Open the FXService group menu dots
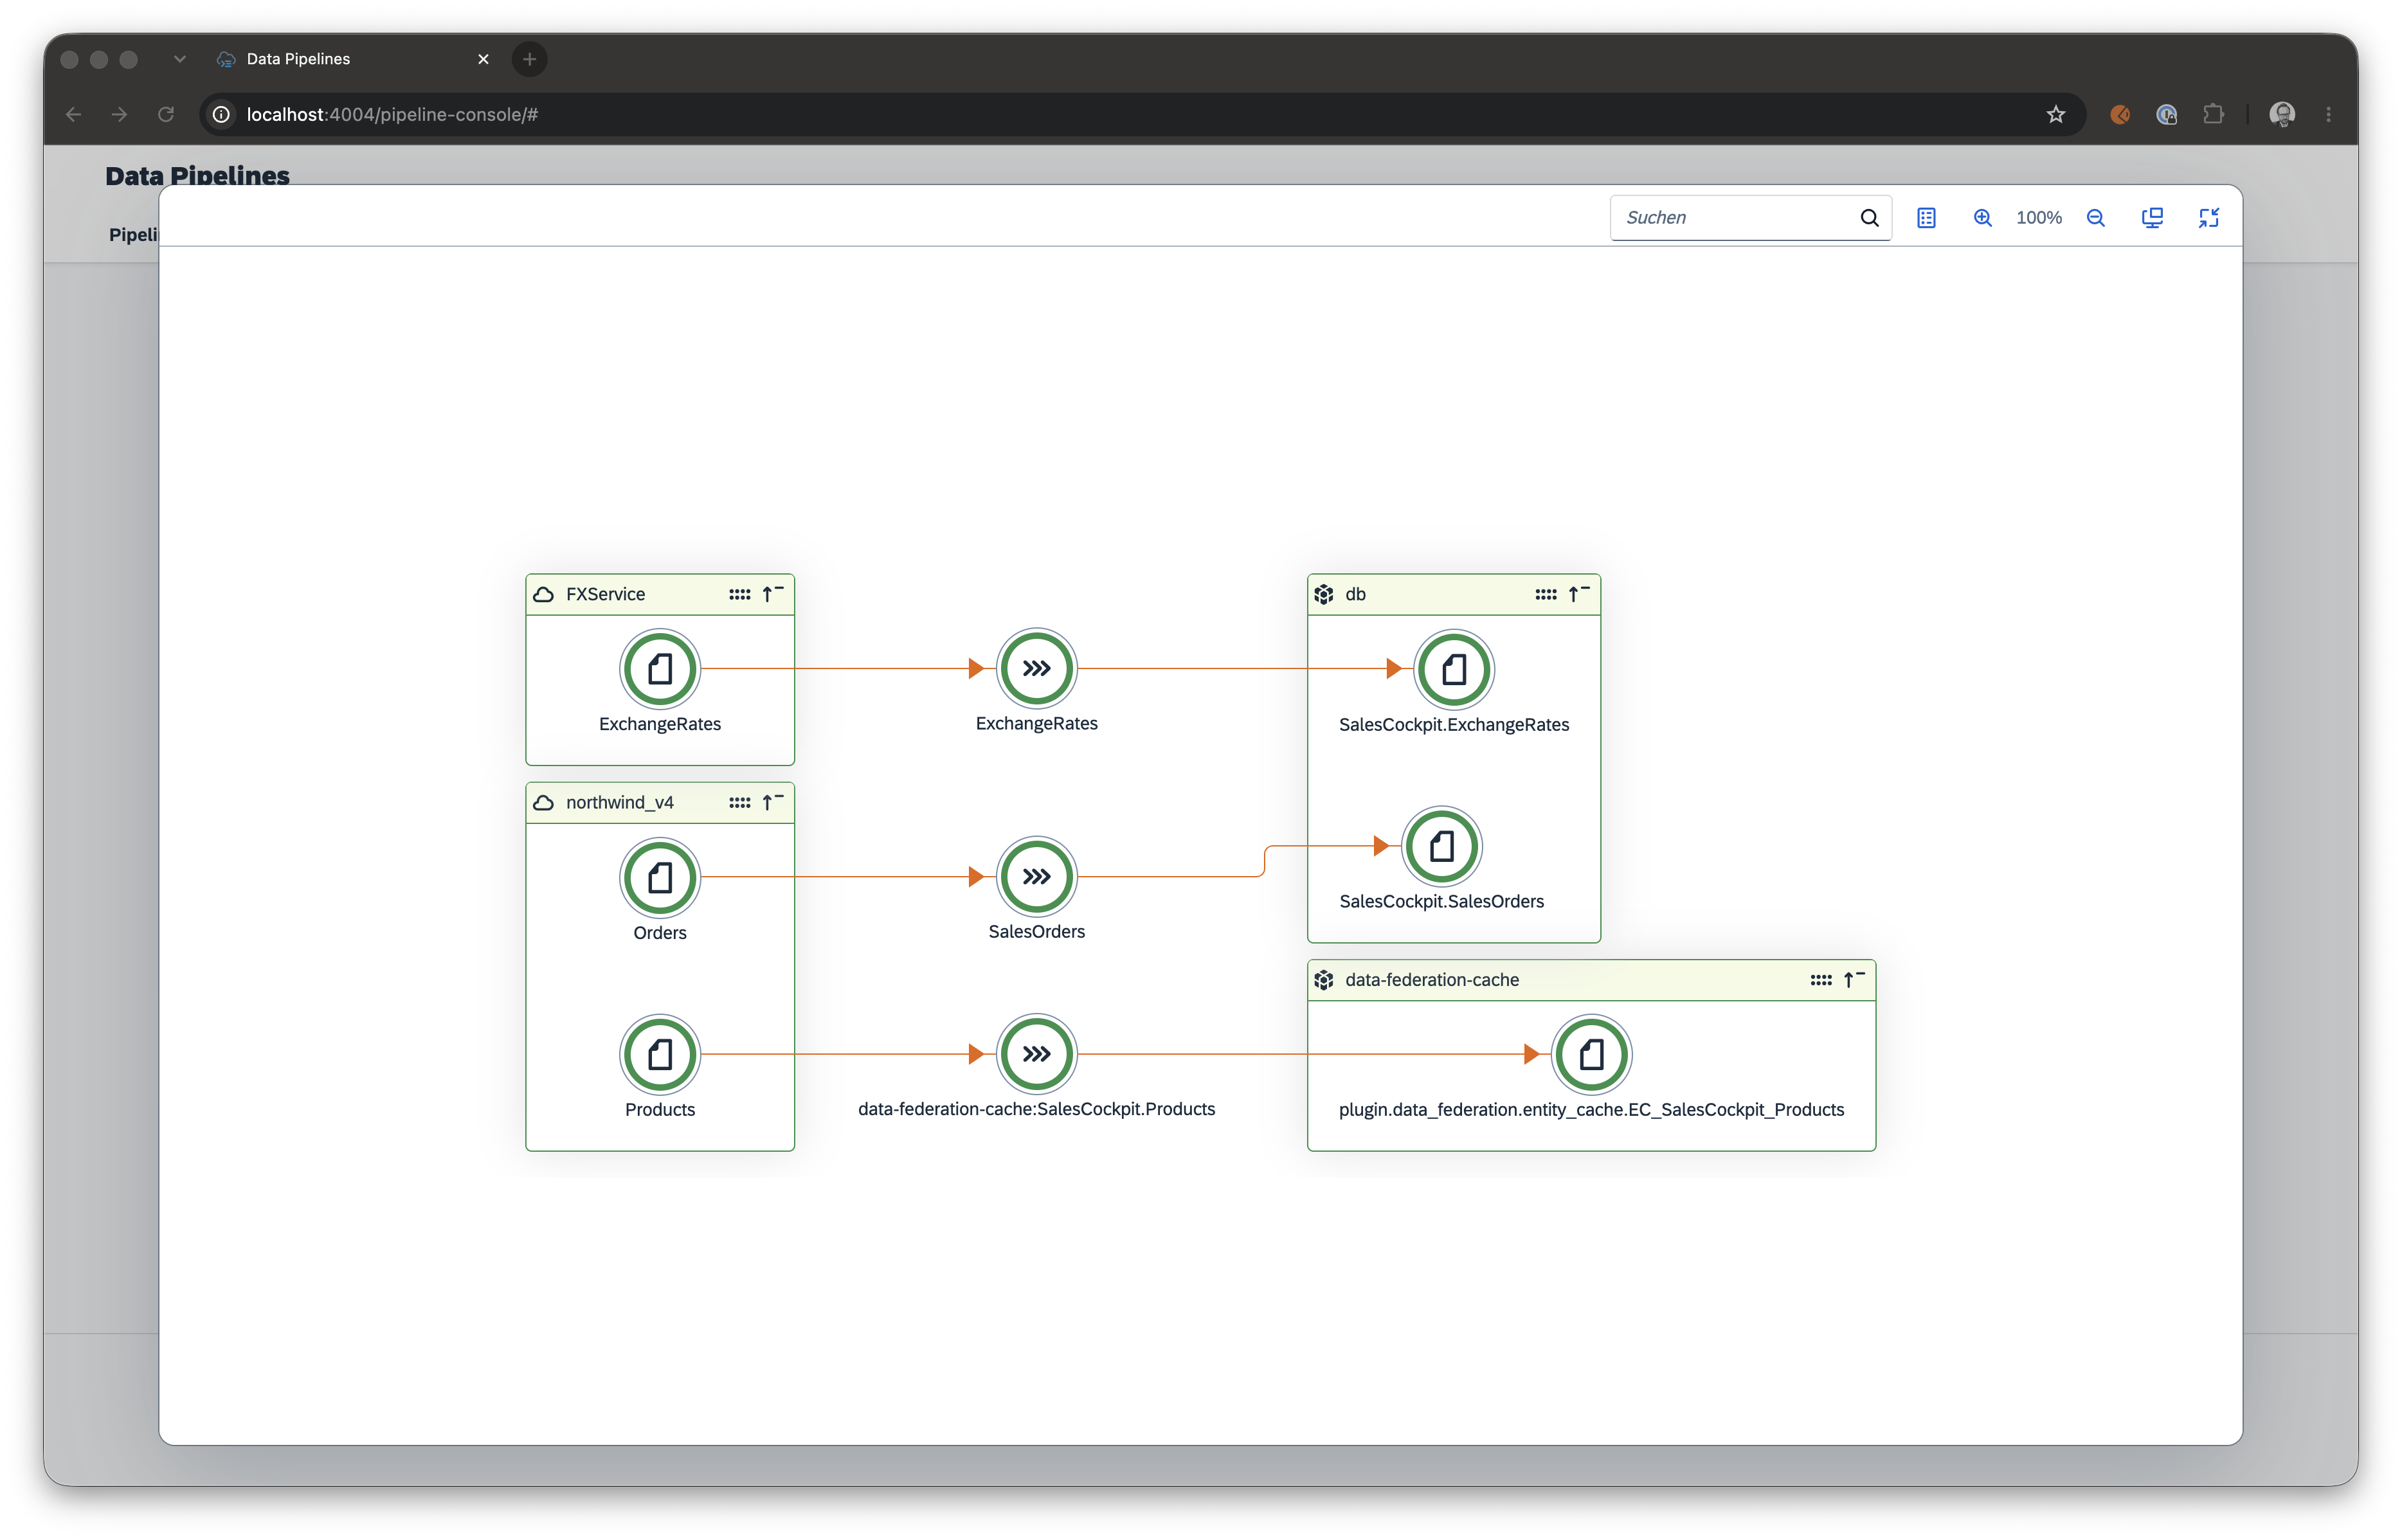Screen dimensions: 2402x1540 coord(739,594)
